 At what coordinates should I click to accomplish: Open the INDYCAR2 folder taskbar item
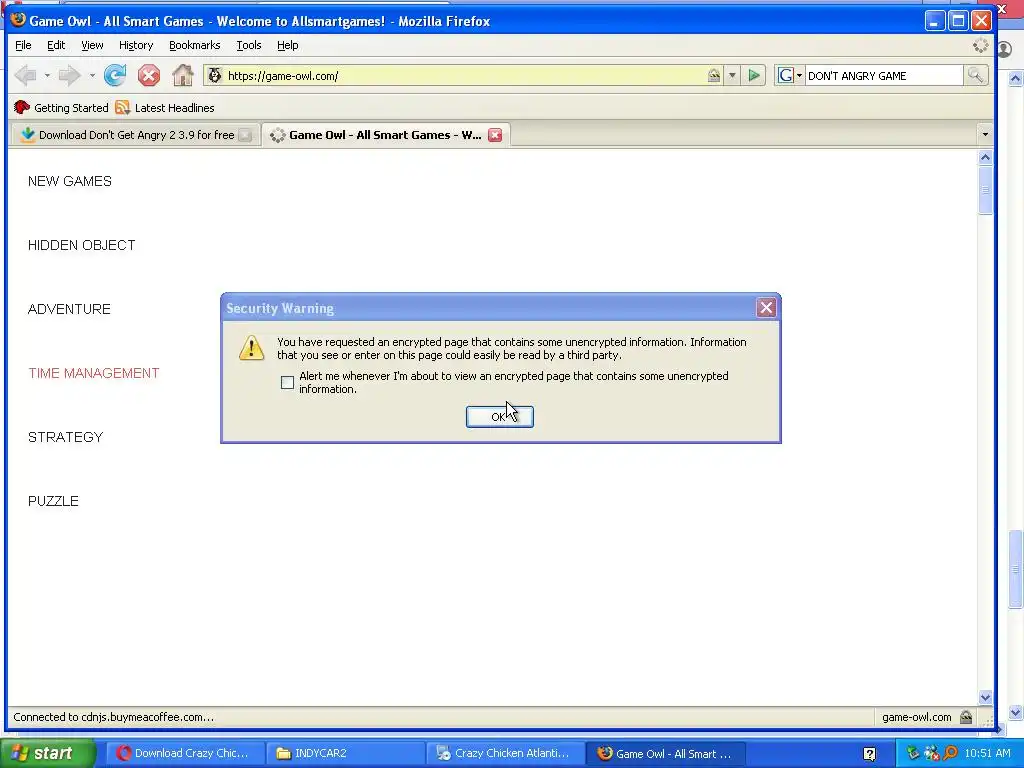point(345,754)
